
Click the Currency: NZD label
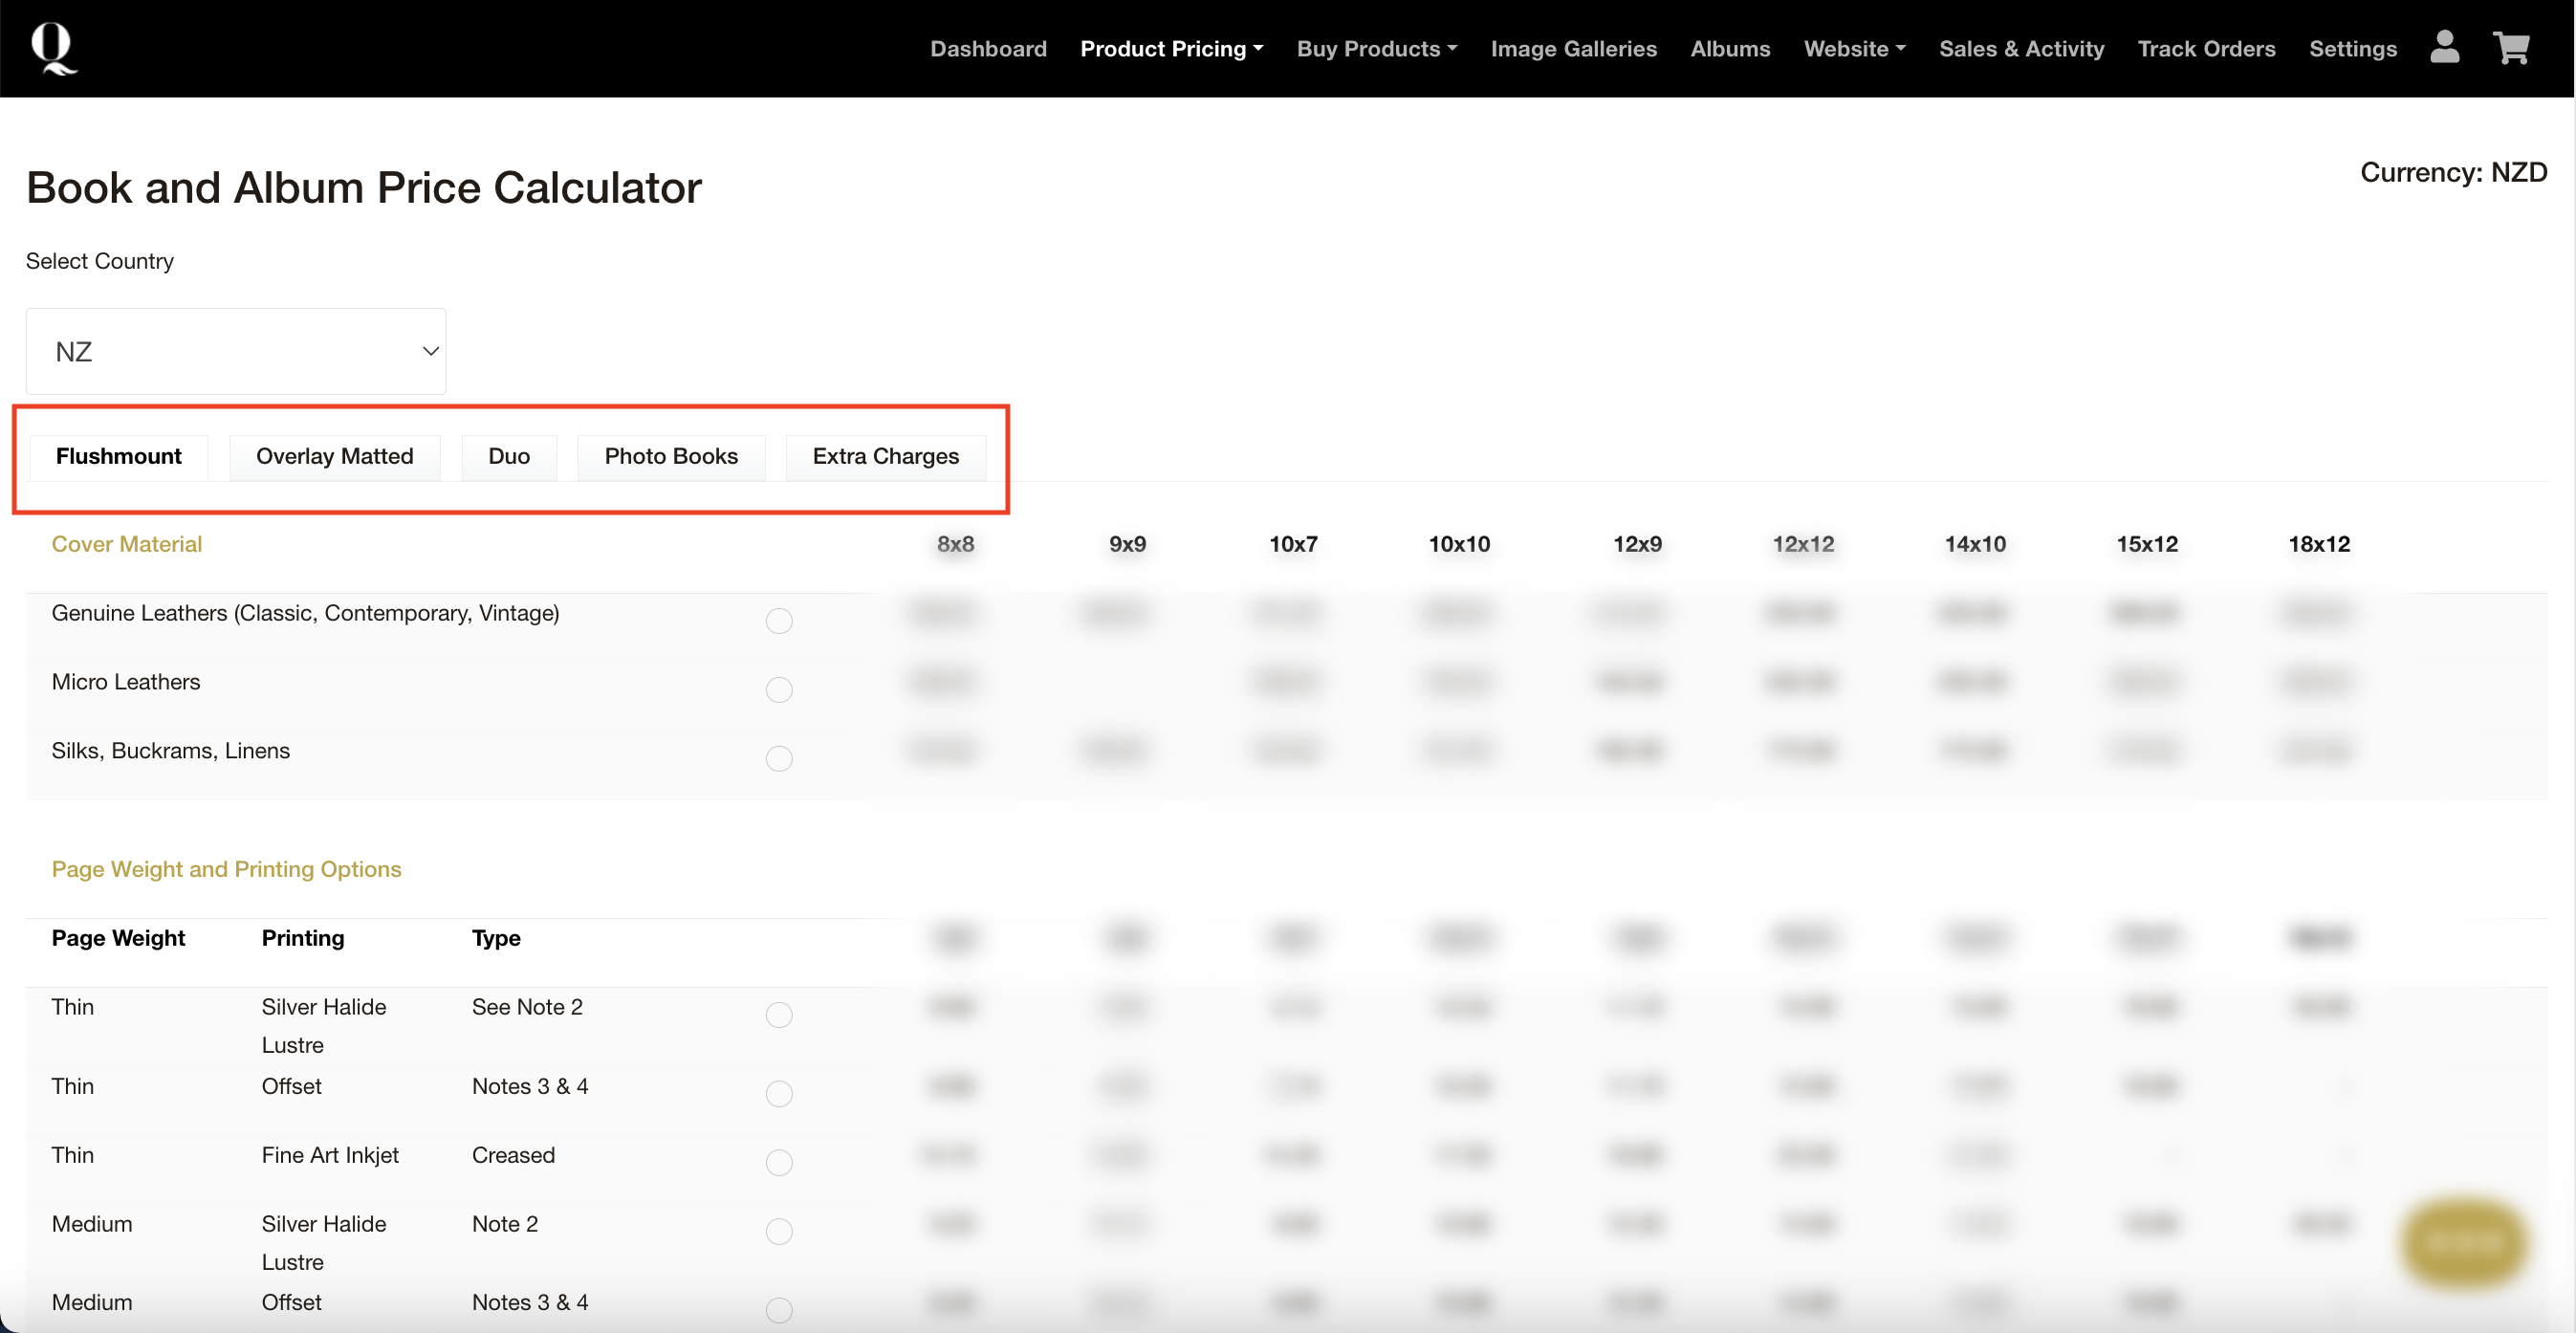pyautogui.click(x=2453, y=172)
